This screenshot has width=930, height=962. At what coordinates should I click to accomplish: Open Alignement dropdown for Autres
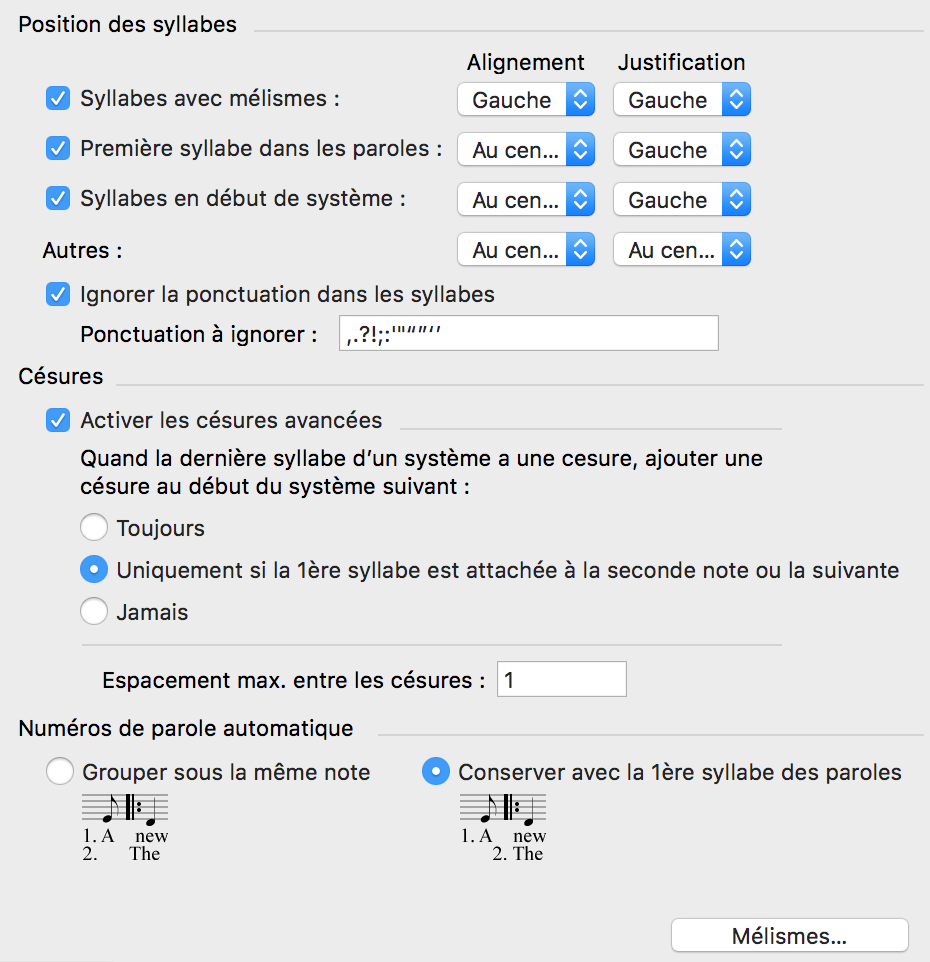(526, 250)
